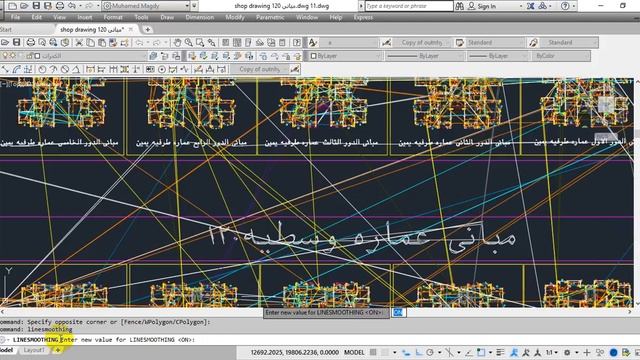The width and height of the screenshot is (640, 360).
Task: Select the Diameter dimension tool
Action: [x=65, y=69]
